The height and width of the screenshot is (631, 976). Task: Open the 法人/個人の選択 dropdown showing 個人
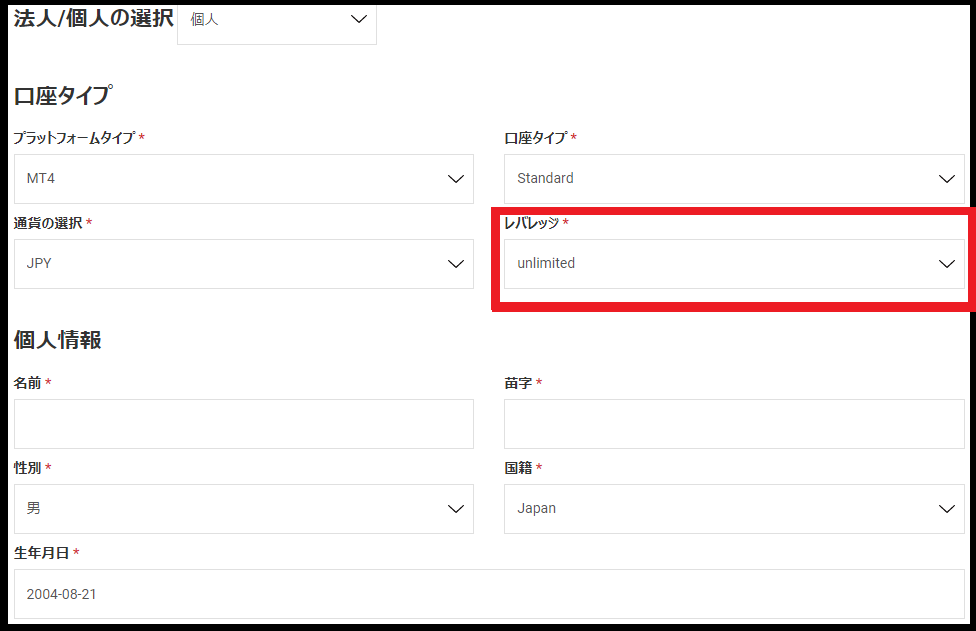276,21
